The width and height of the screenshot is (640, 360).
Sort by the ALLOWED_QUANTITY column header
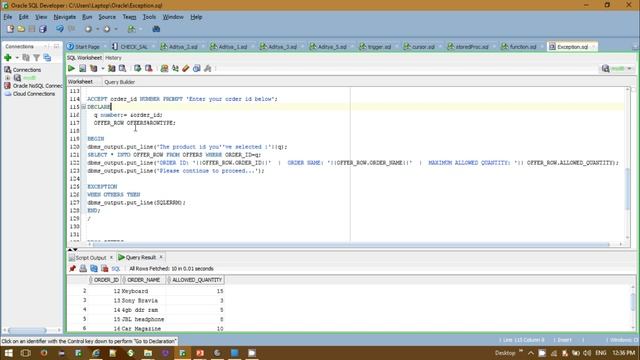tap(197, 280)
